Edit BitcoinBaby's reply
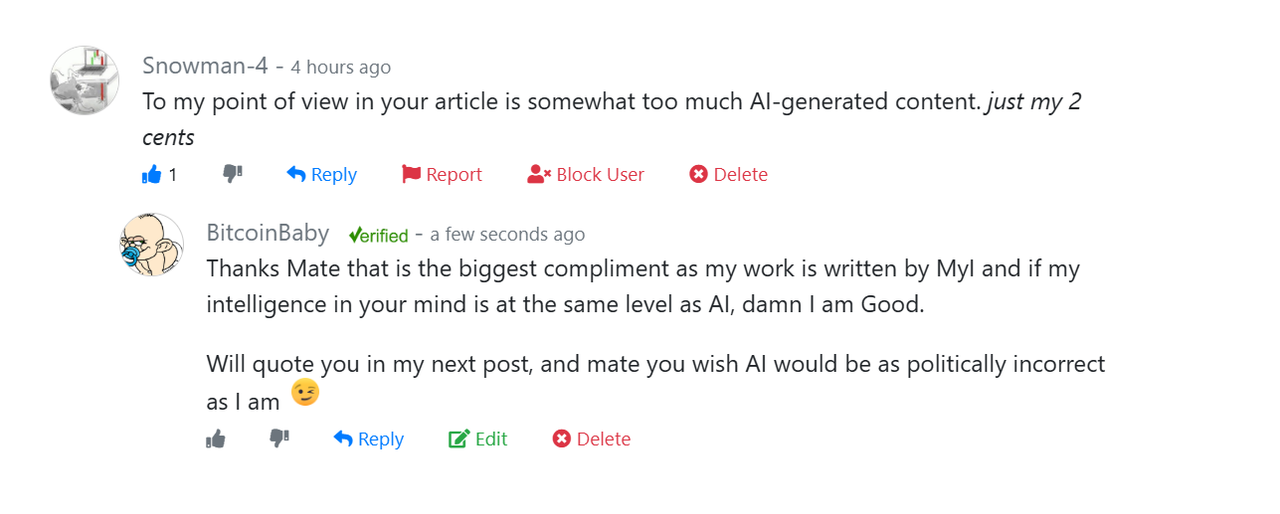The image size is (1280, 514). (478, 438)
